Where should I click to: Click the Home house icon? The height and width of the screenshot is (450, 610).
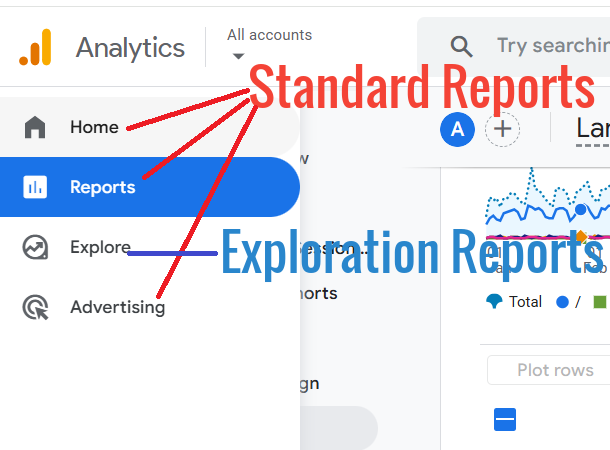[x=35, y=127]
